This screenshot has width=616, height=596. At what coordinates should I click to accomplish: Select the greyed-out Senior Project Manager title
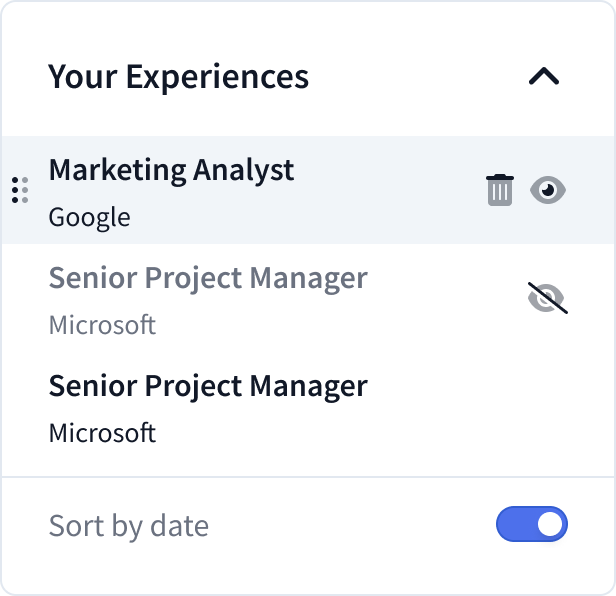click(x=208, y=278)
